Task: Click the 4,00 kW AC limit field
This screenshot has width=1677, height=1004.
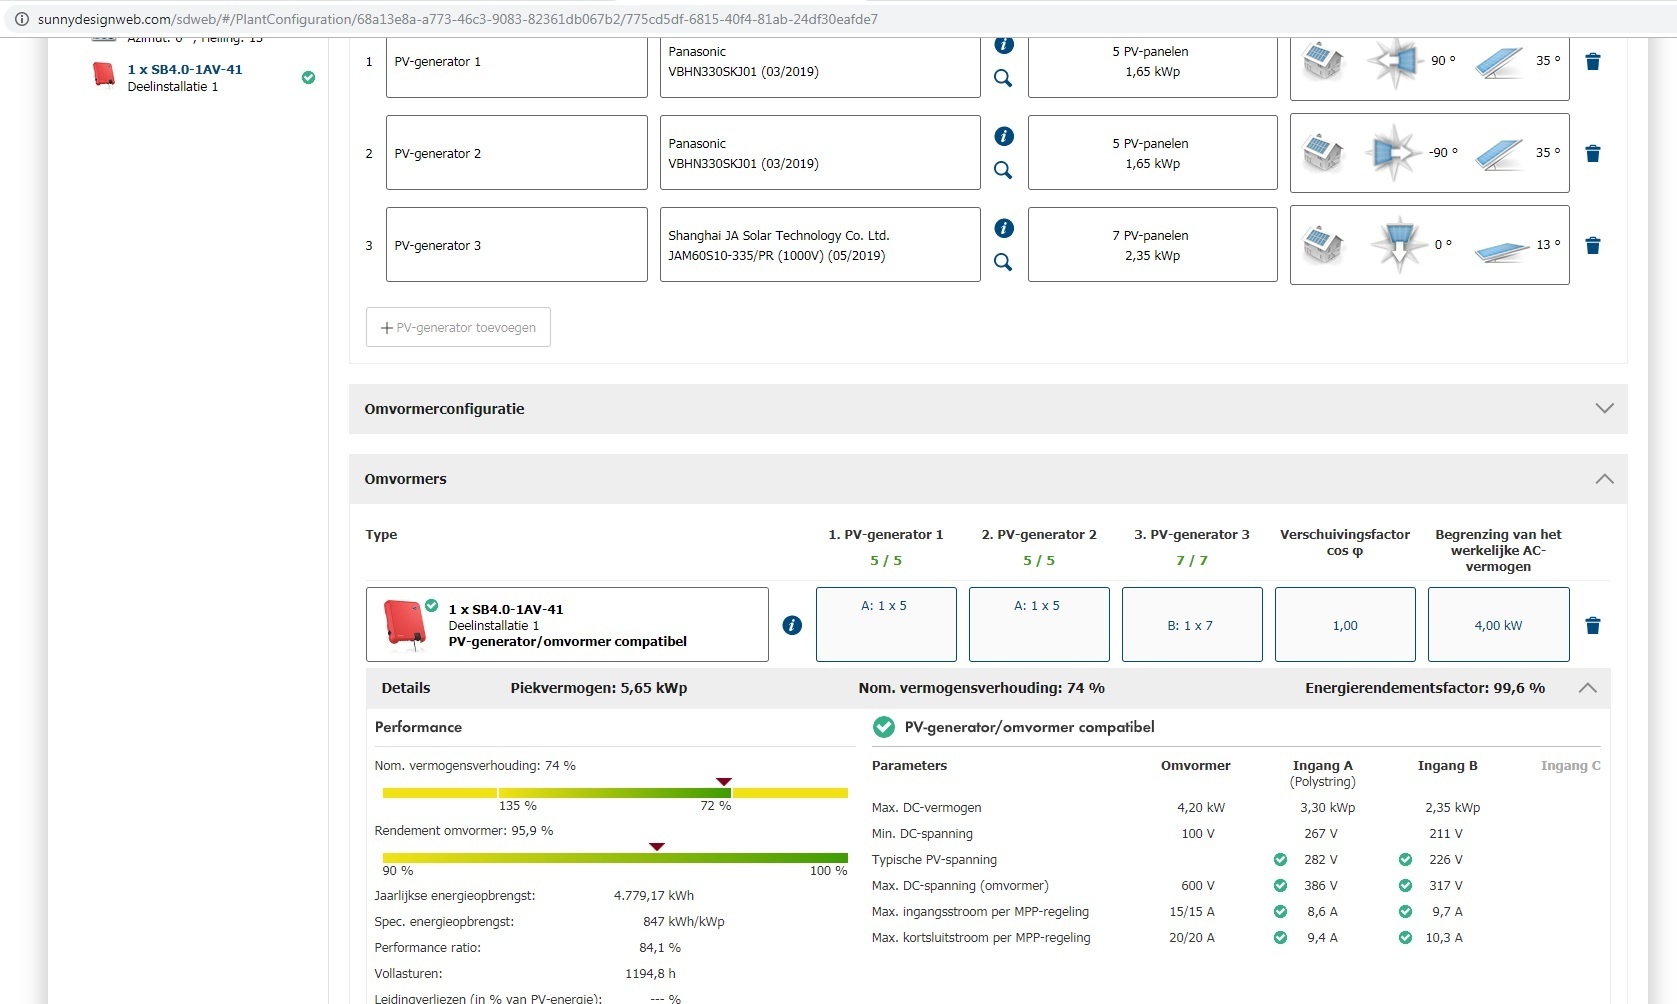Action: [1498, 625]
